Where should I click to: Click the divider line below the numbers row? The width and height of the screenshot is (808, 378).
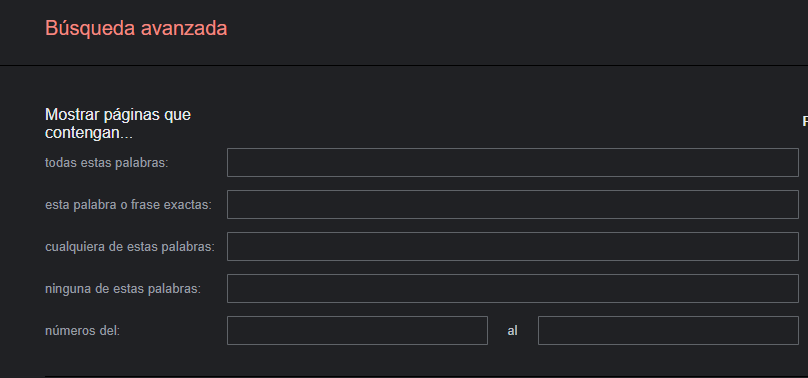tap(427, 376)
